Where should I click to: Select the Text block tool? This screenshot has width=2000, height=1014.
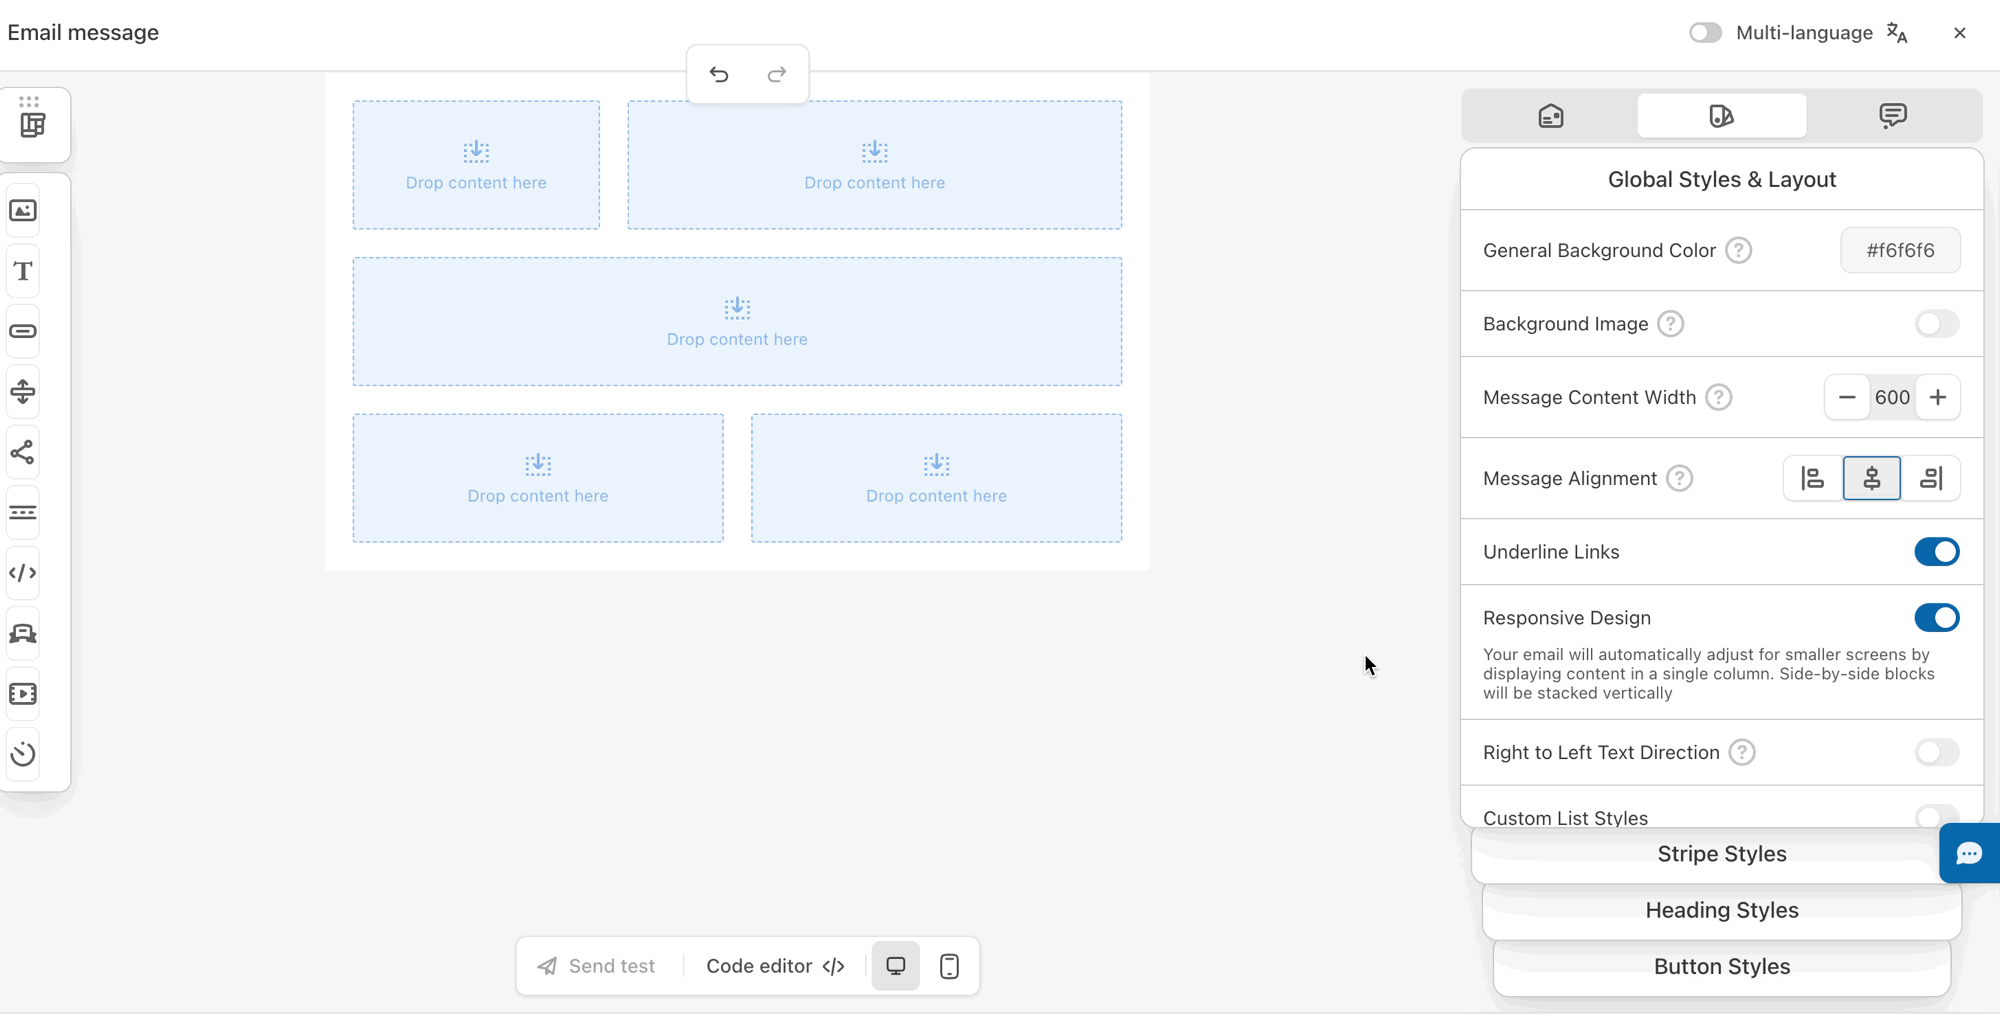(23, 271)
